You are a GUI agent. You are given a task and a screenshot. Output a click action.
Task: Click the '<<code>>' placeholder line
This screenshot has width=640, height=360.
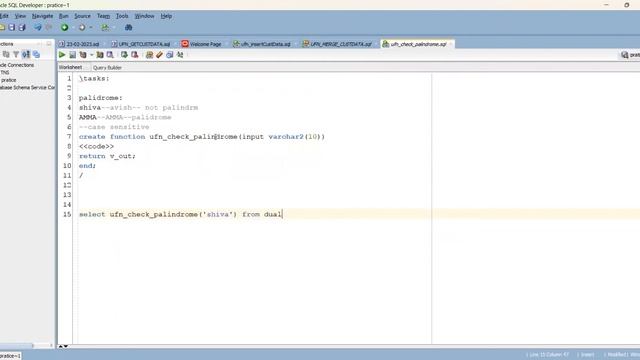[x=96, y=146]
